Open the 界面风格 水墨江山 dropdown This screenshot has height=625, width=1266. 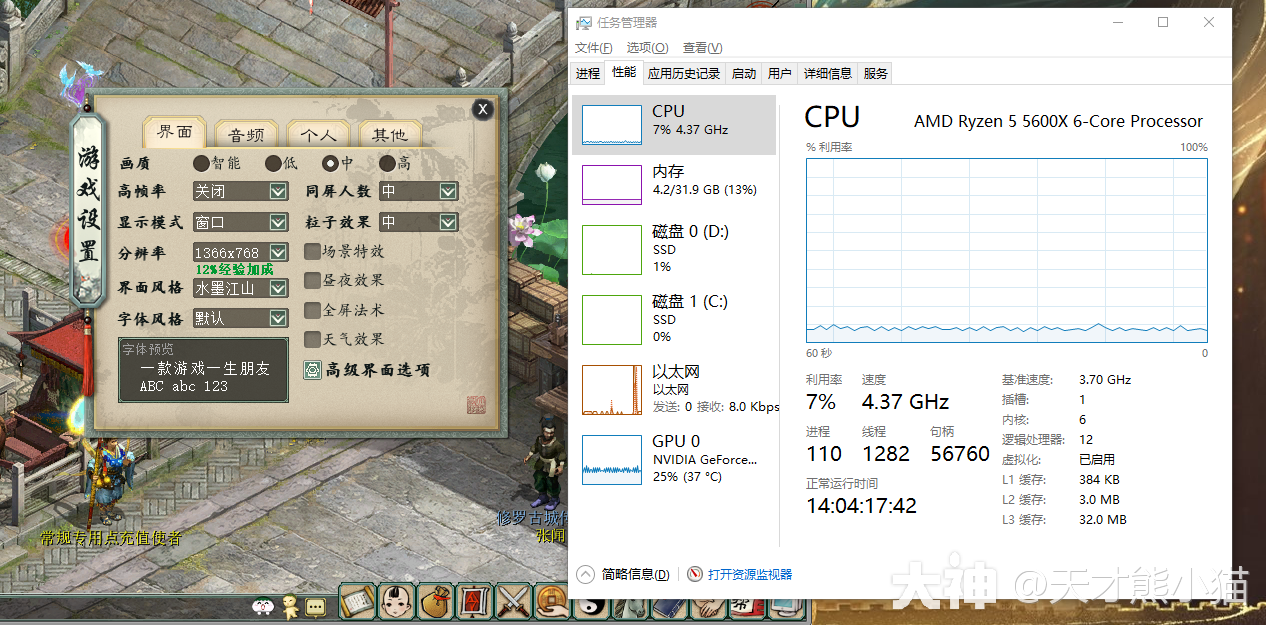tap(278, 288)
